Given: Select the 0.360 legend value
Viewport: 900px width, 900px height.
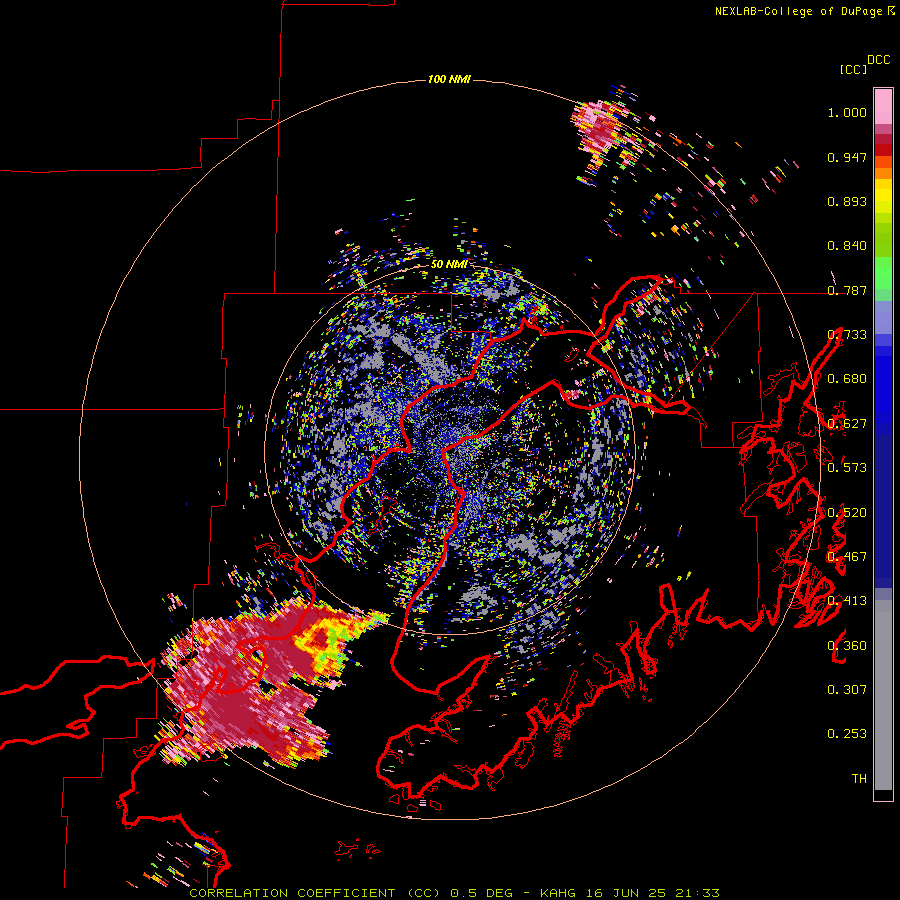Looking at the screenshot, I should [x=847, y=646].
